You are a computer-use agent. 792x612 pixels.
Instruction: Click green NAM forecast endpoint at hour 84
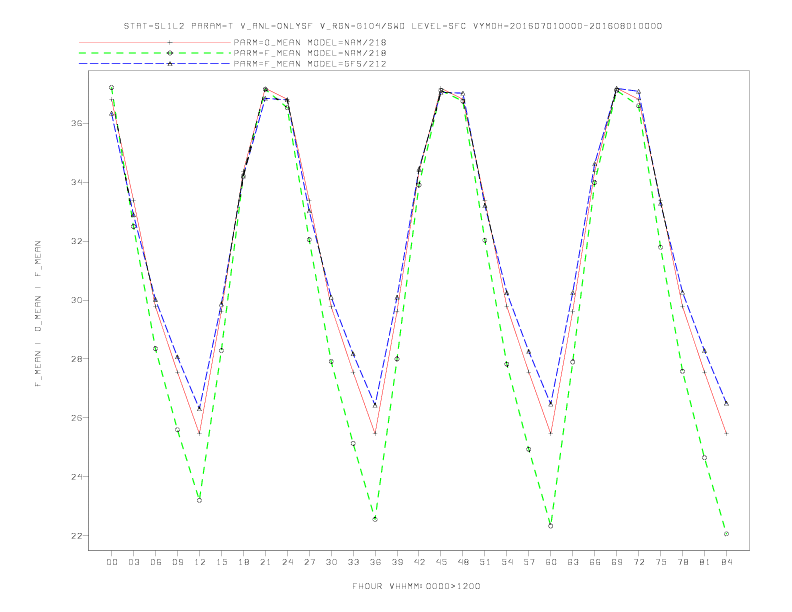tap(726, 534)
